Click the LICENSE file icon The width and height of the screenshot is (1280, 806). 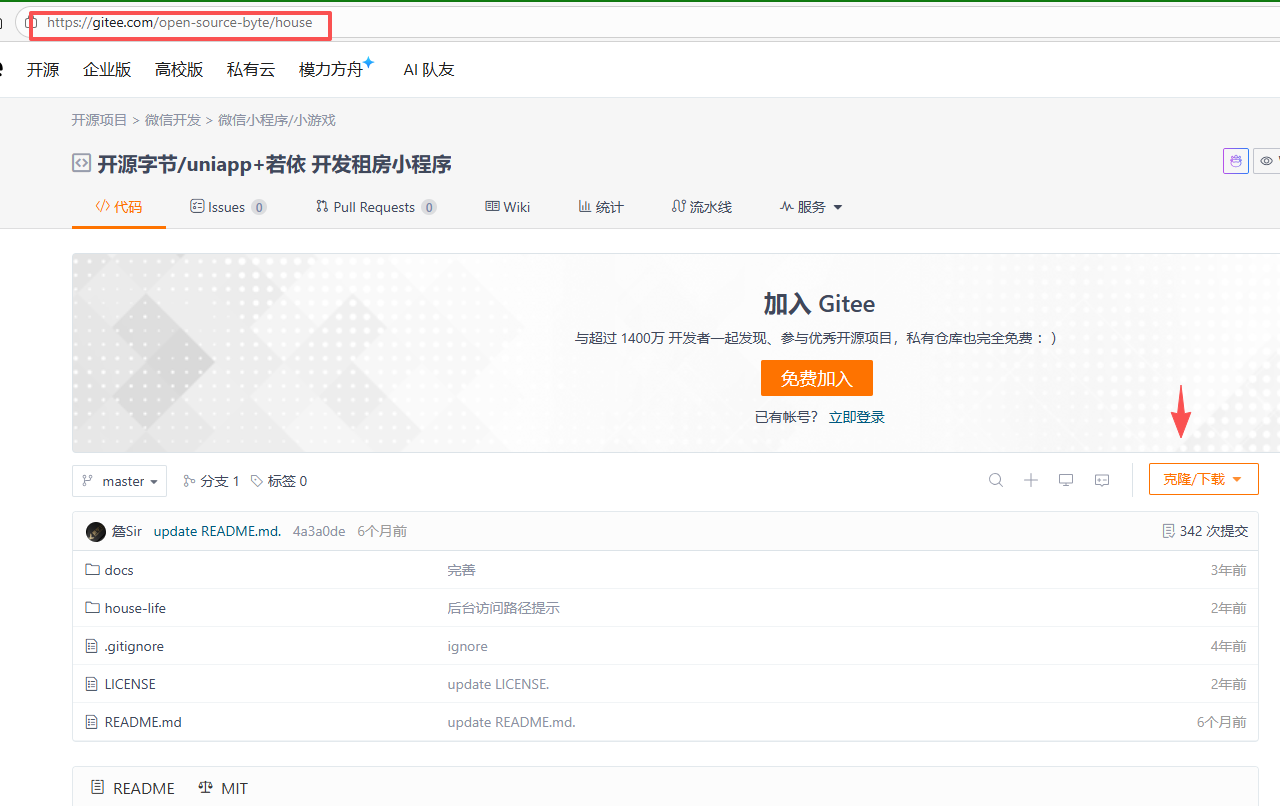click(92, 684)
